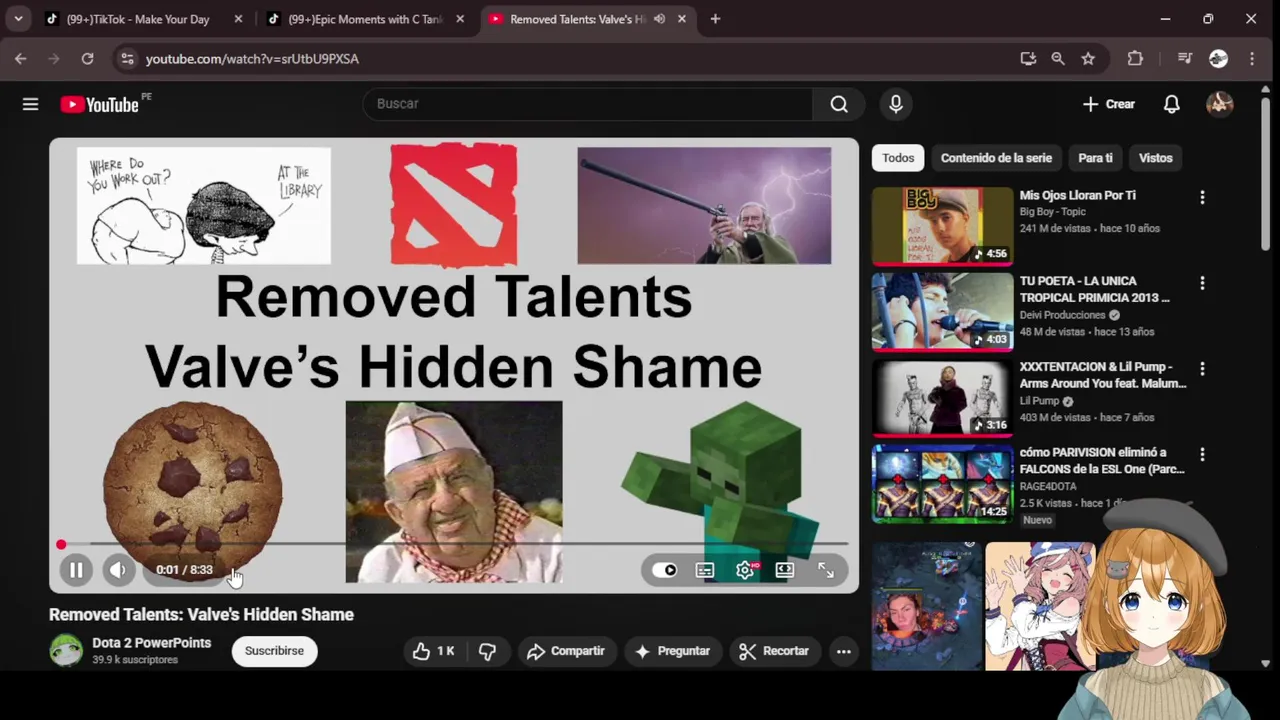Viewport: 1280px width, 720px height.
Task: Select the Todos filter chip
Action: click(898, 158)
